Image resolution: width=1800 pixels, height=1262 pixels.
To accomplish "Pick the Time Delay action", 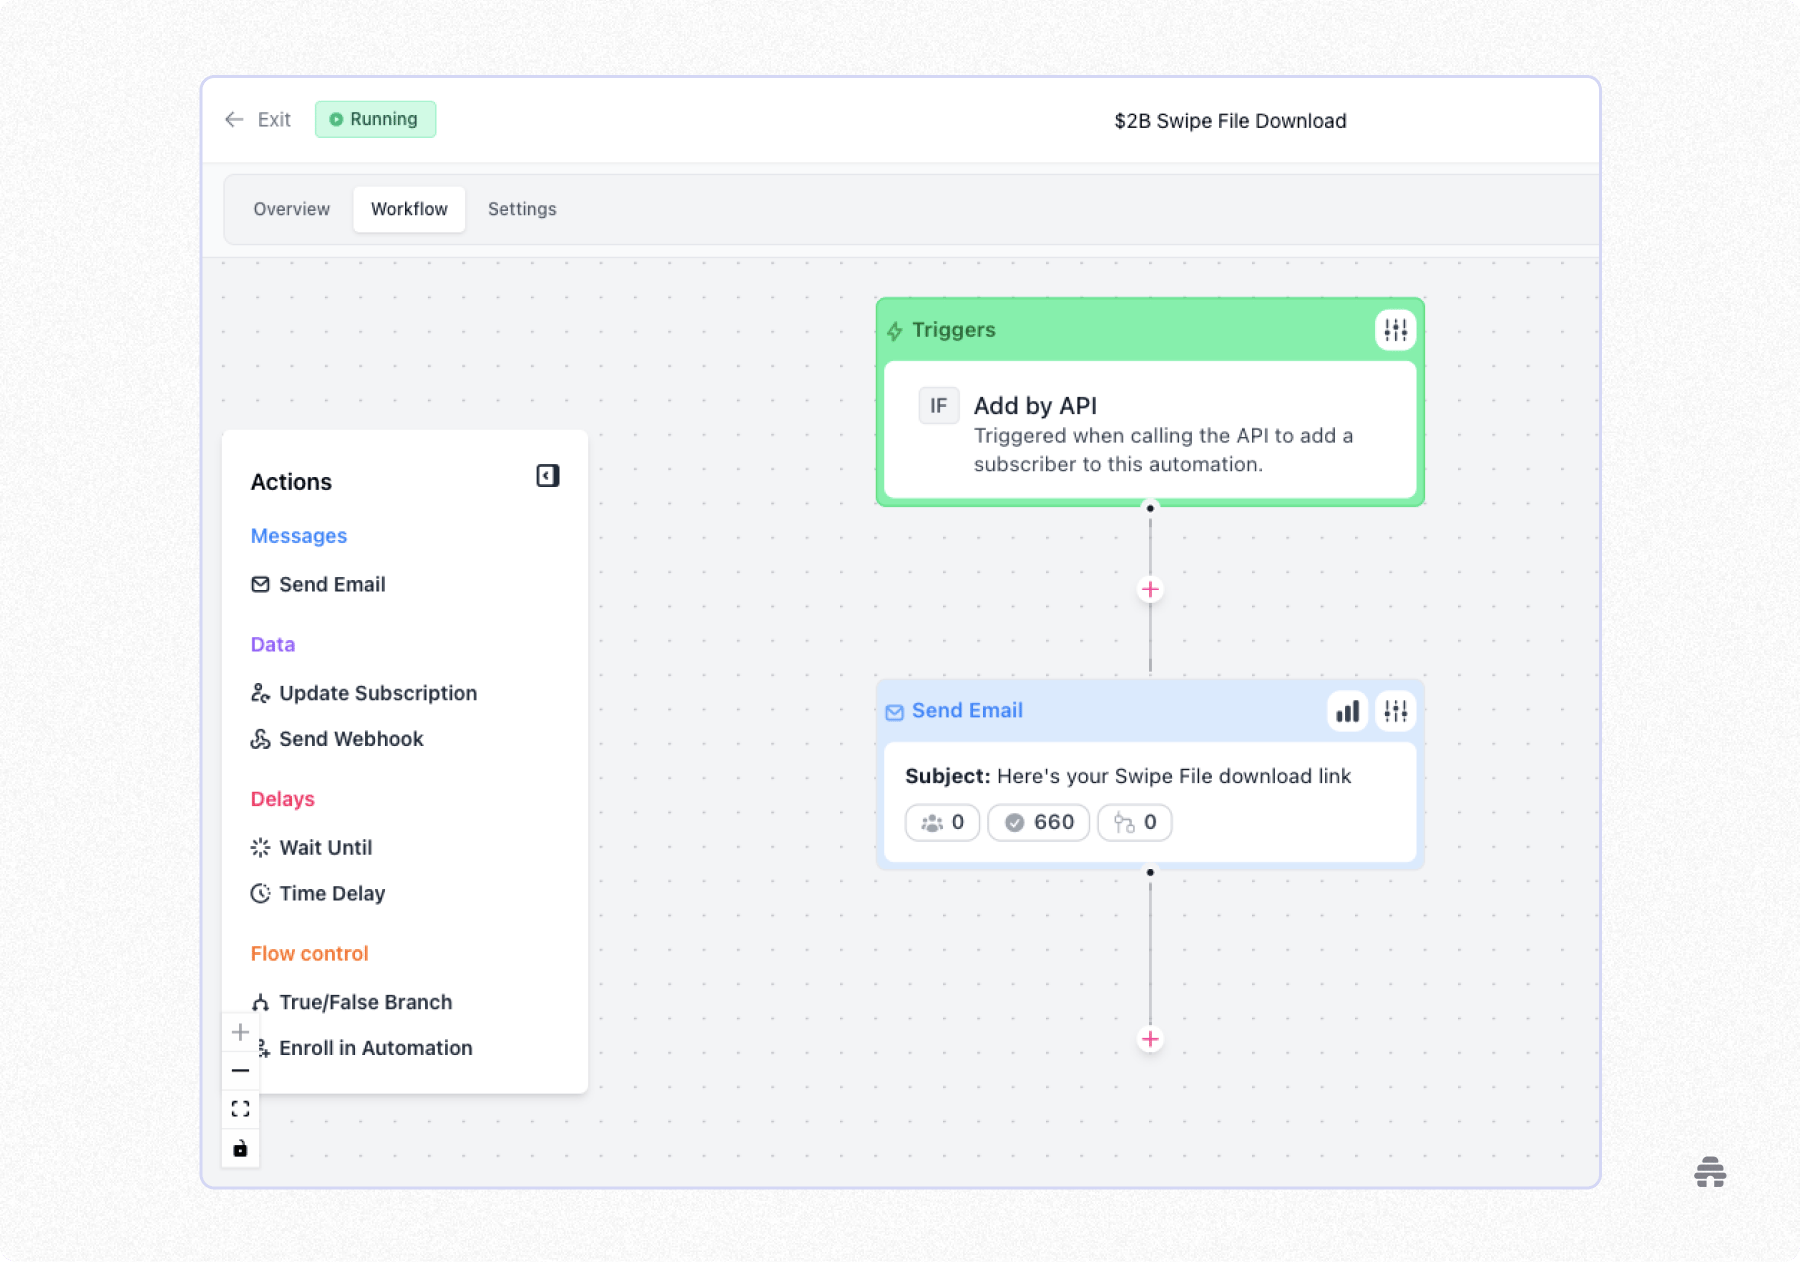I will [332, 893].
